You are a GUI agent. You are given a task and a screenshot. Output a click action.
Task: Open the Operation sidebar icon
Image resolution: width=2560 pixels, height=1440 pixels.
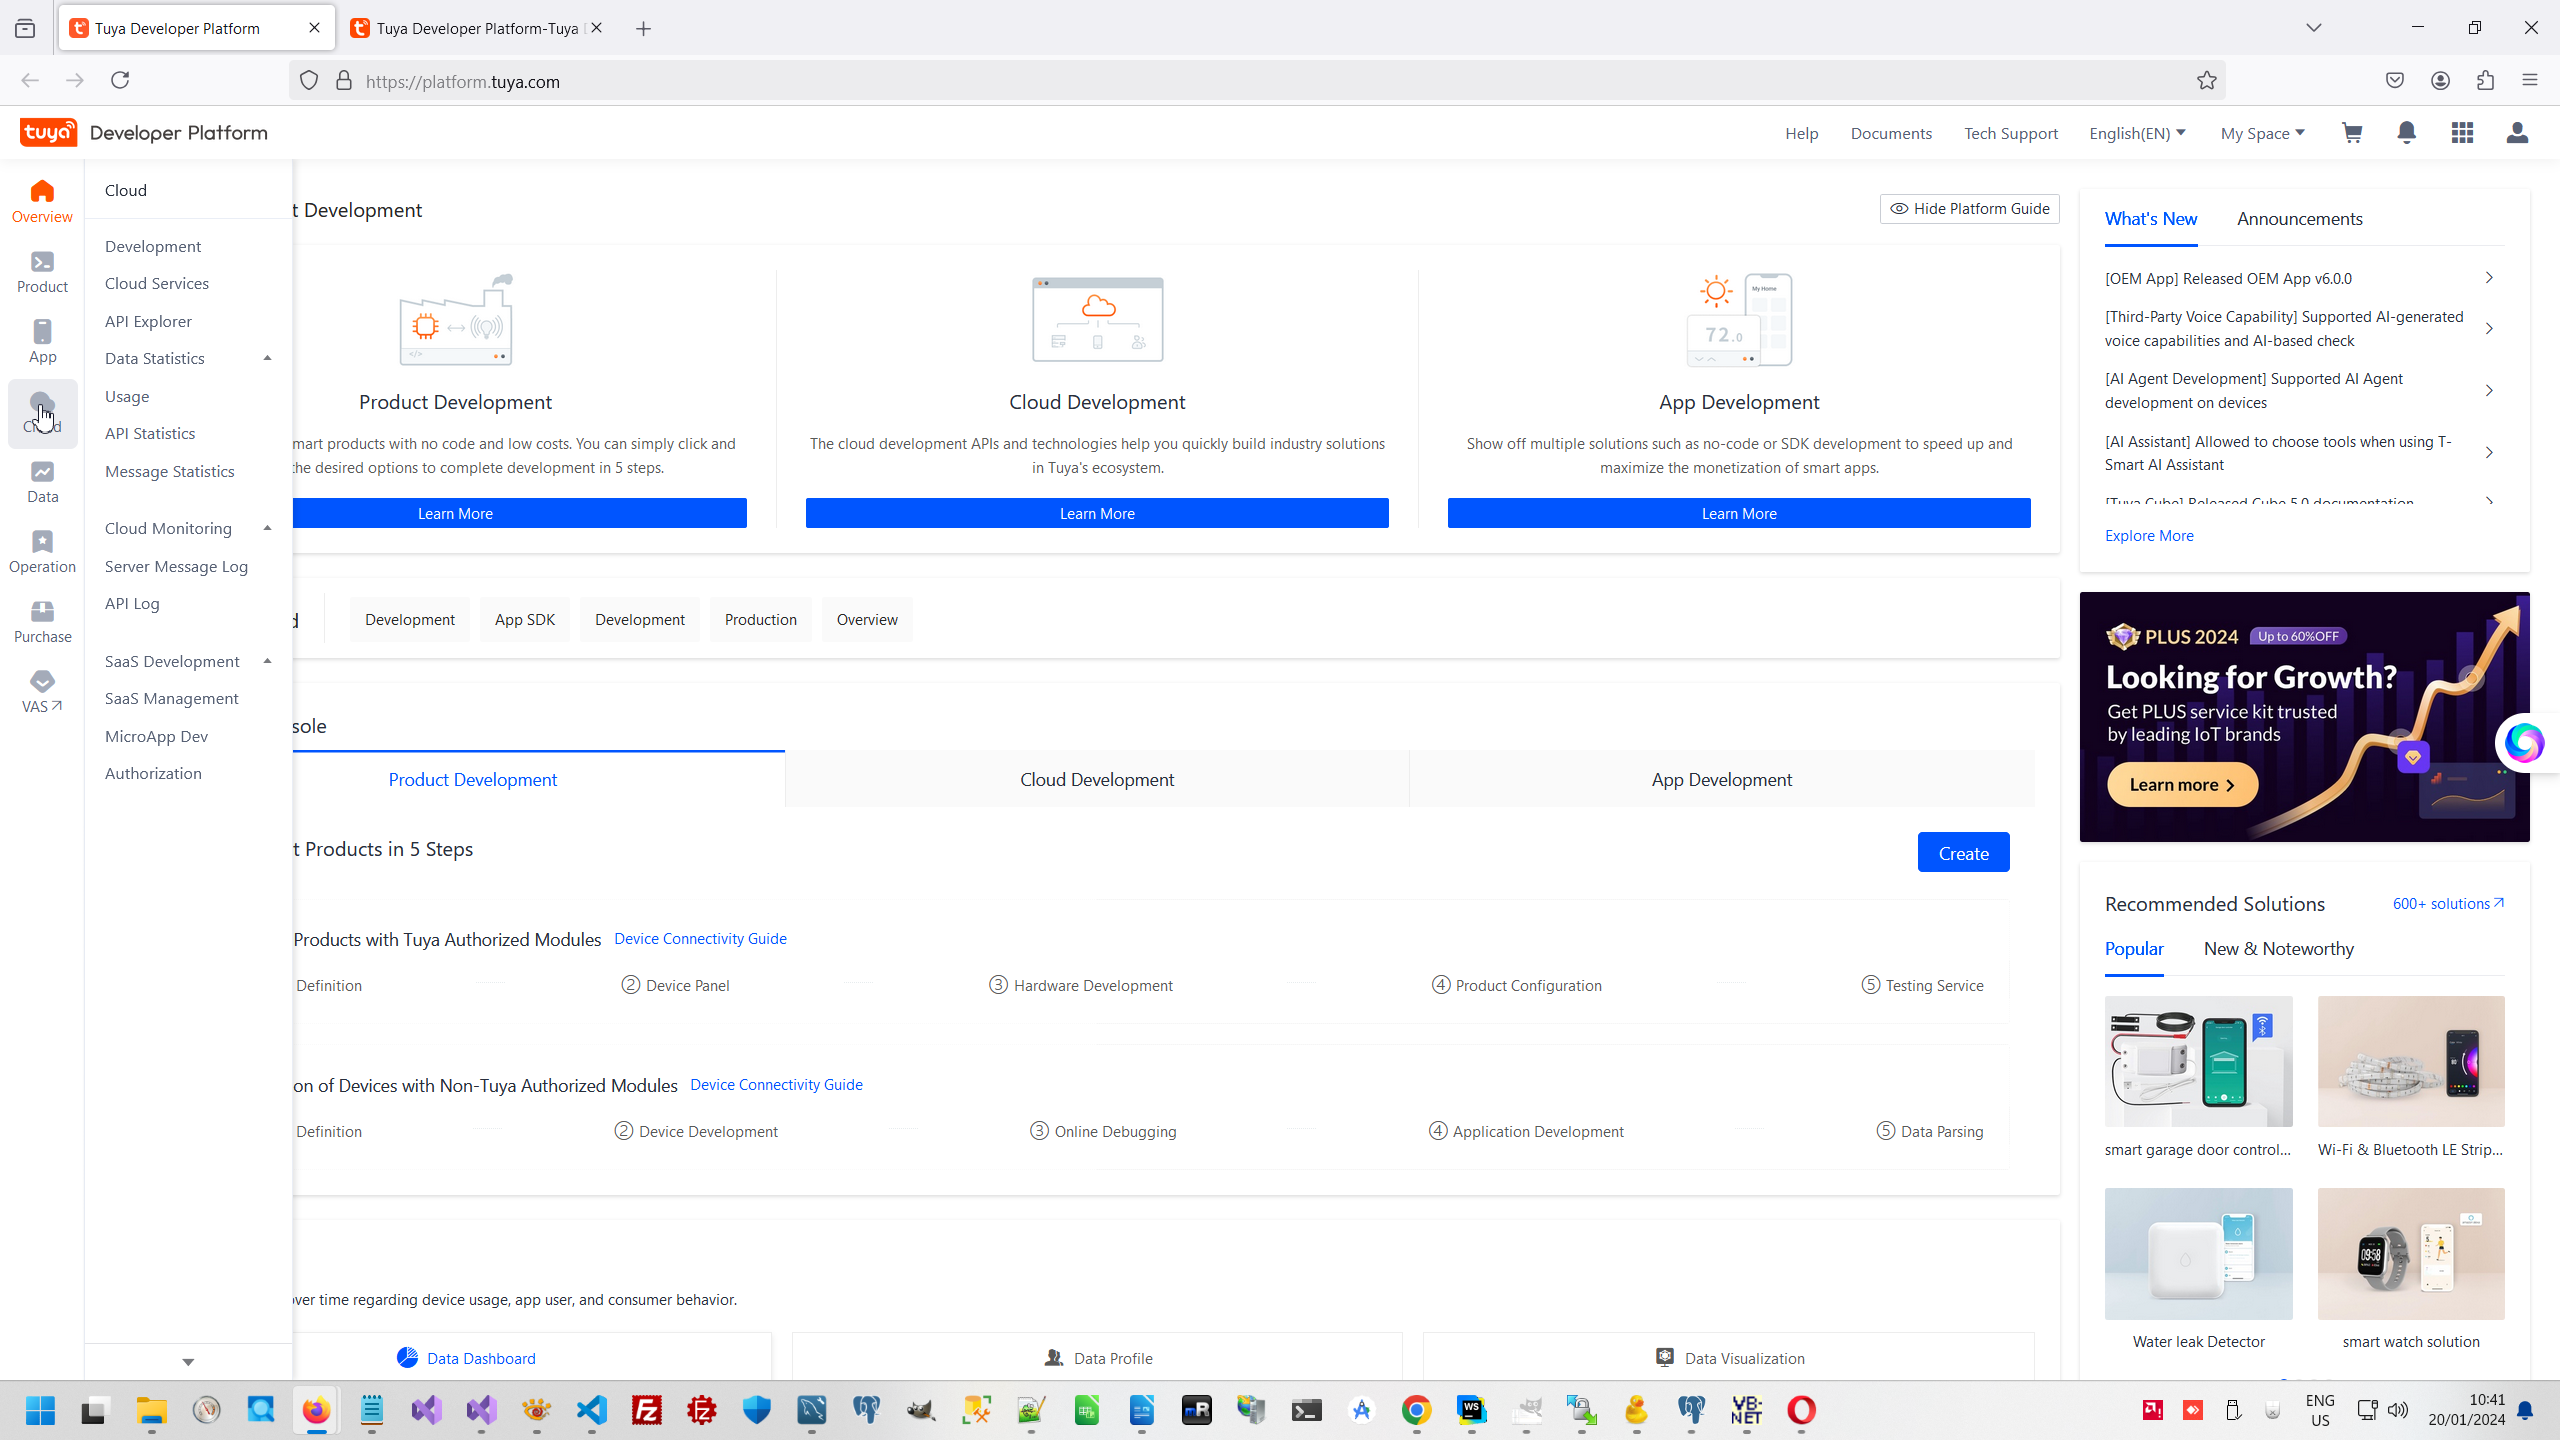point(42,552)
